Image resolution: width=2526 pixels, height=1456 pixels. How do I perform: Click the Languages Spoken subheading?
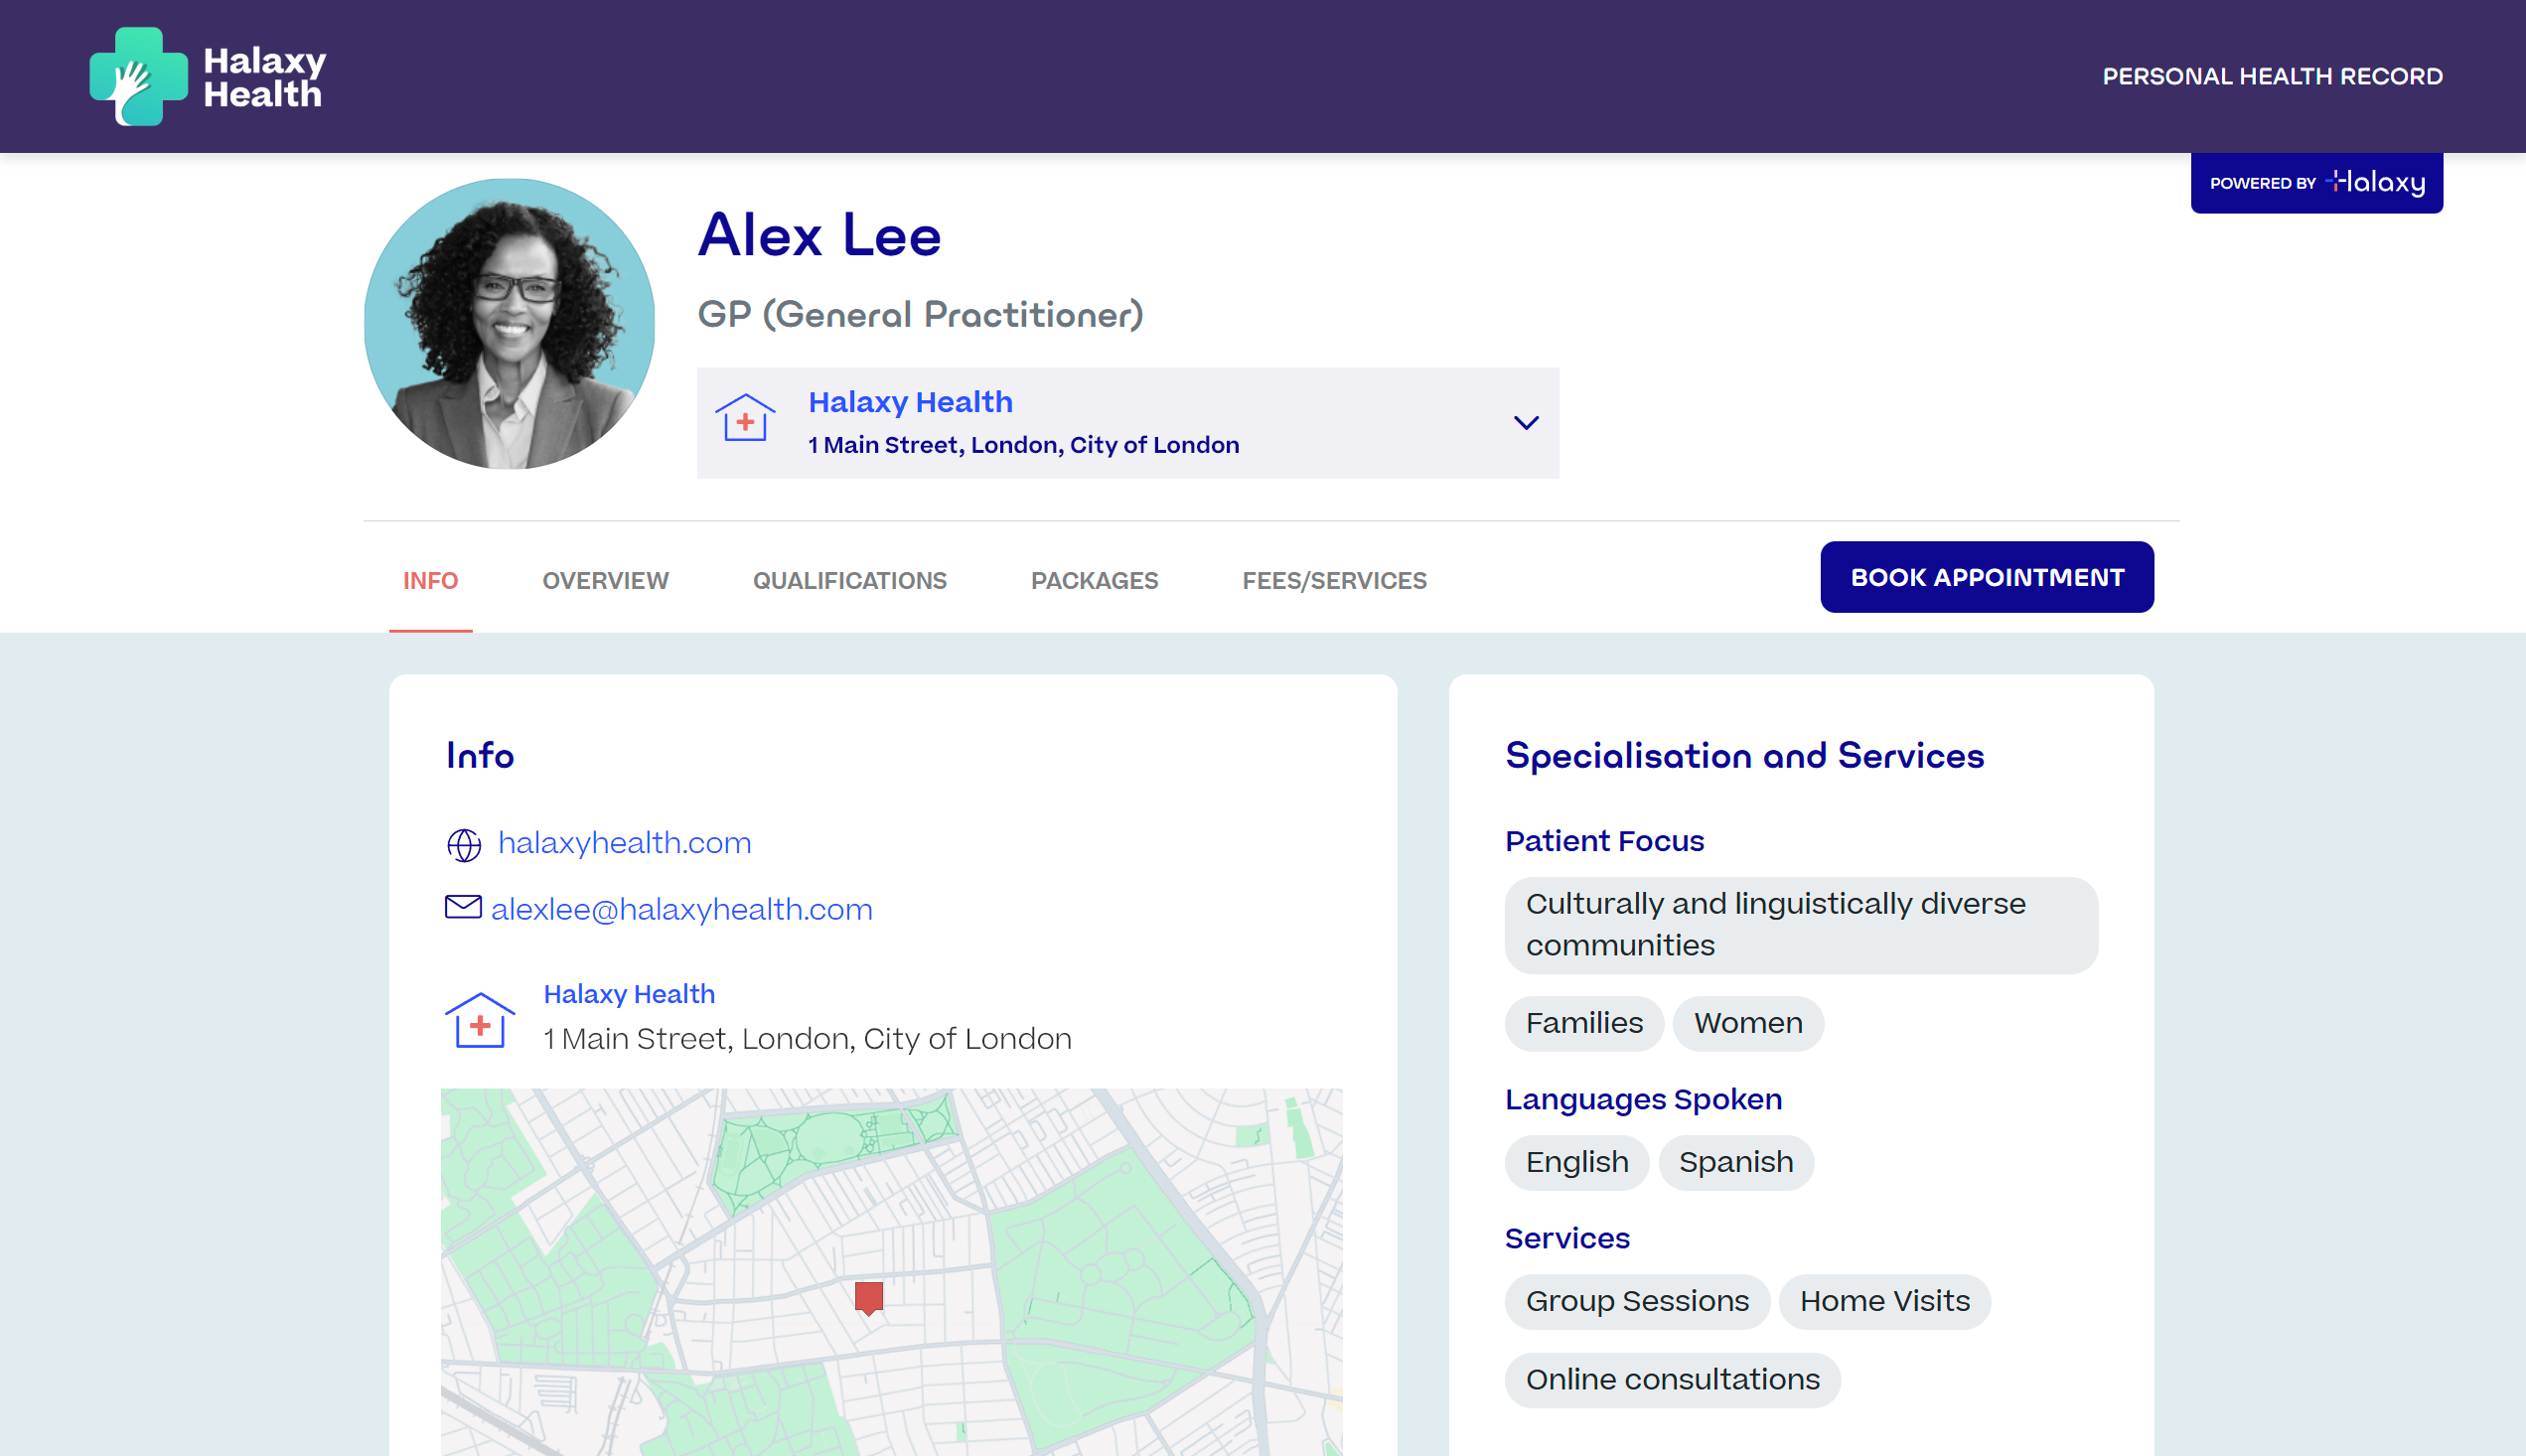pyautogui.click(x=1644, y=1100)
